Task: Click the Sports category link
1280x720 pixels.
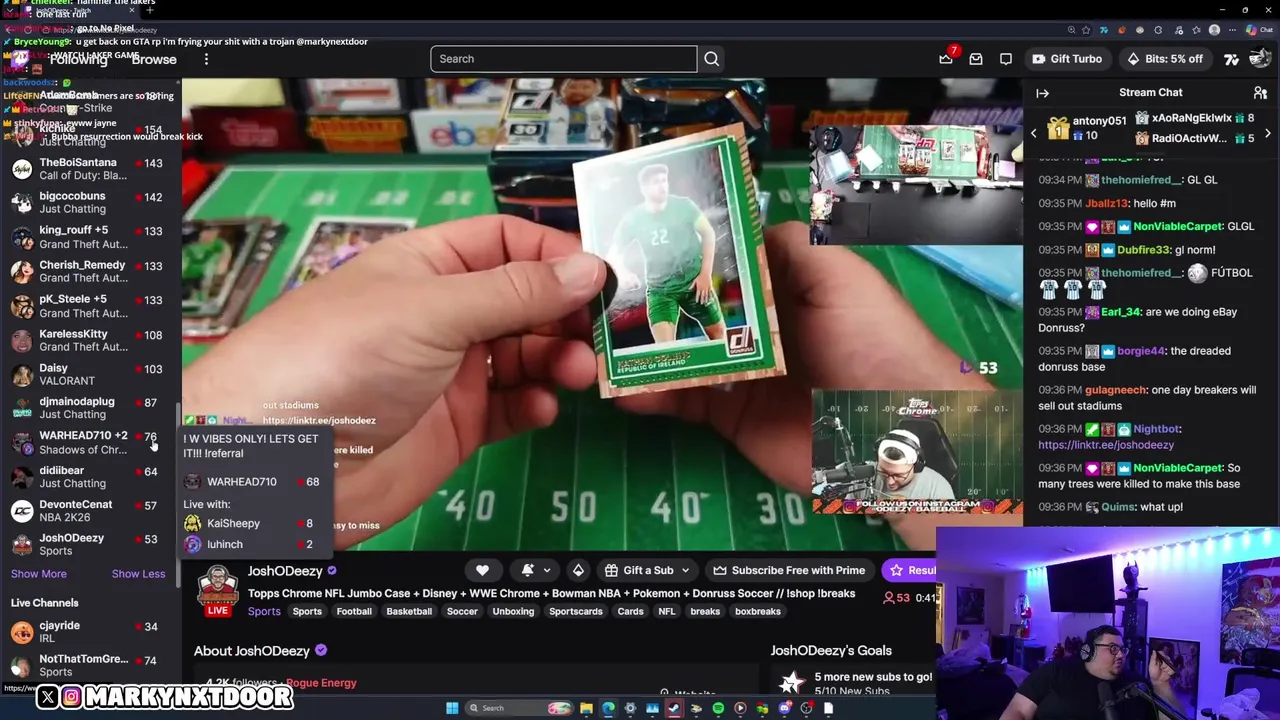Action: (x=264, y=611)
